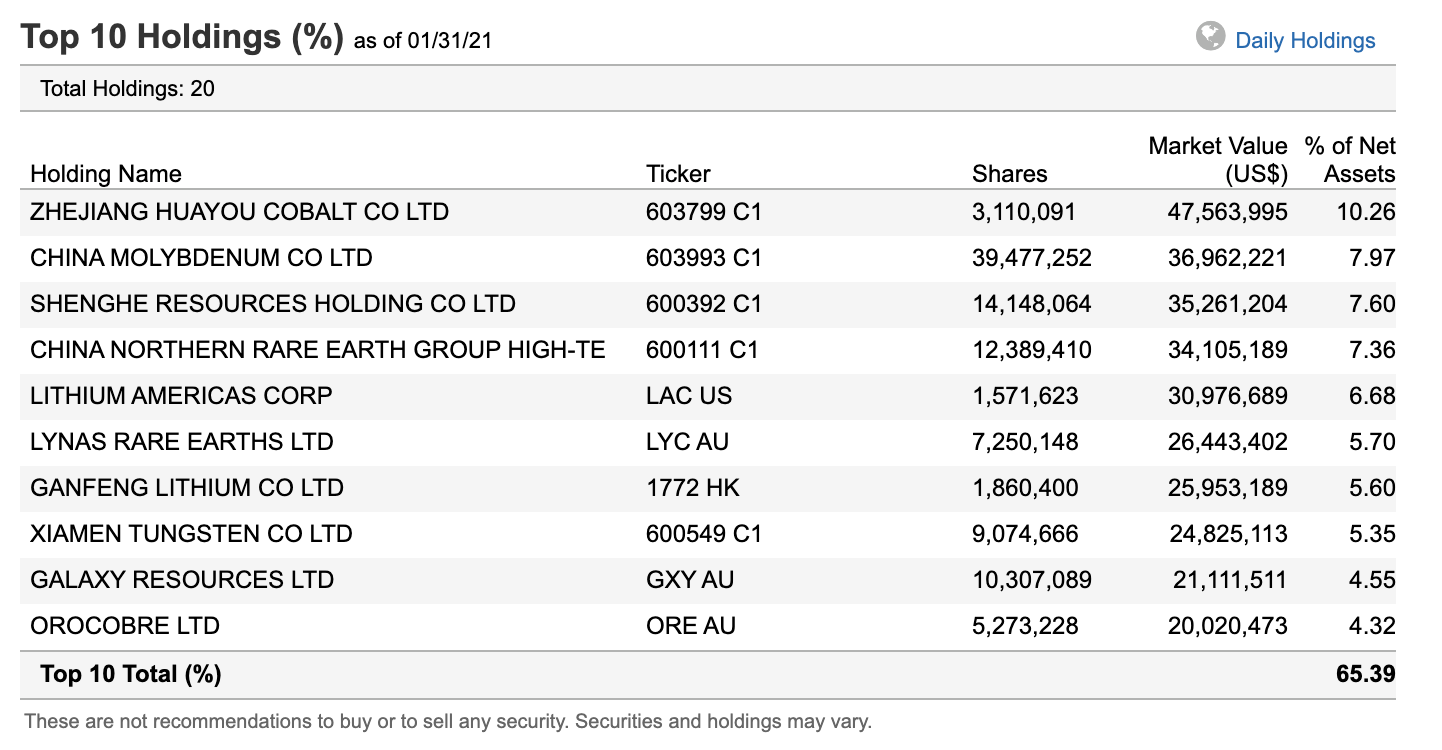Viewport: 1442px width, 750px height.
Task: Click net assets percentage 5.35
Action: pos(1372,534)
